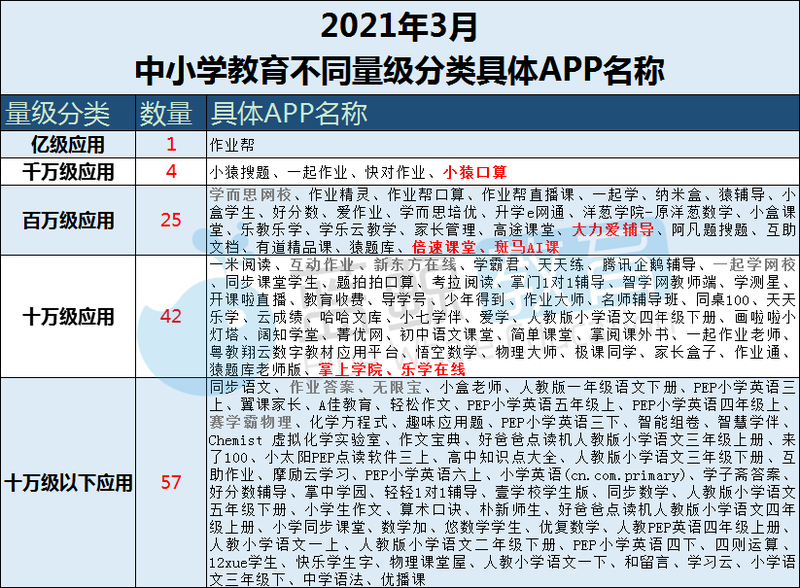Select the app name "物理课堂屋"
The width and height of the screenshot is (800, 588).
click(428, 562)
